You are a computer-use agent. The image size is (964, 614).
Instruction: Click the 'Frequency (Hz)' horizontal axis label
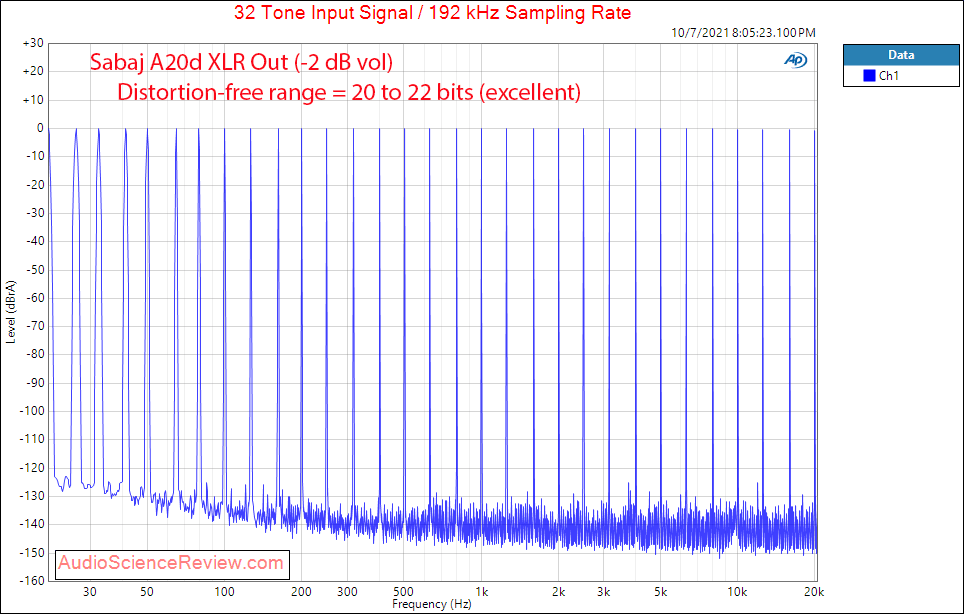[432, 604]
